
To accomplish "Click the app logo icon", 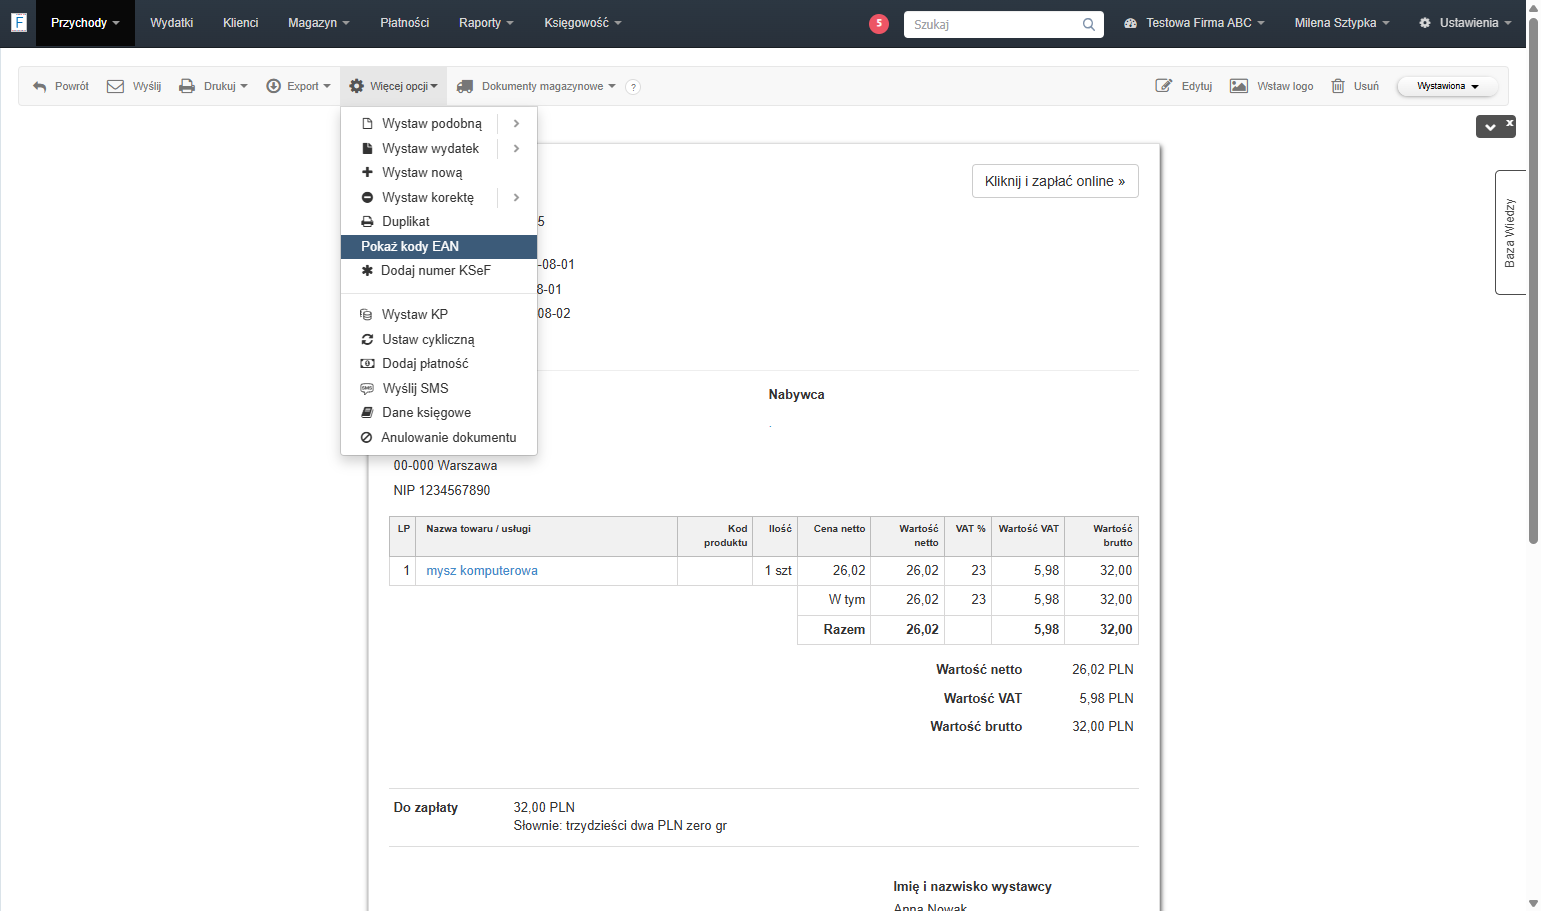I will (18, 22).
